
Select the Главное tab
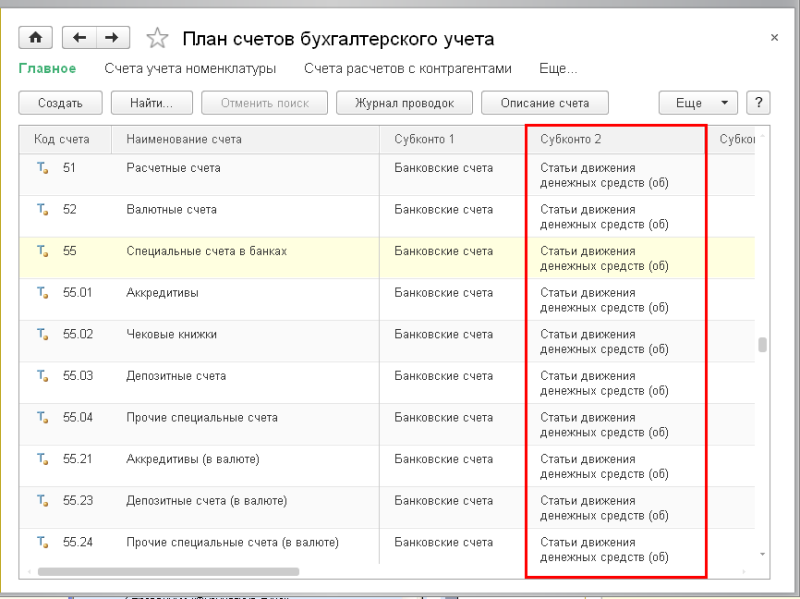click(x=47, y=69)
